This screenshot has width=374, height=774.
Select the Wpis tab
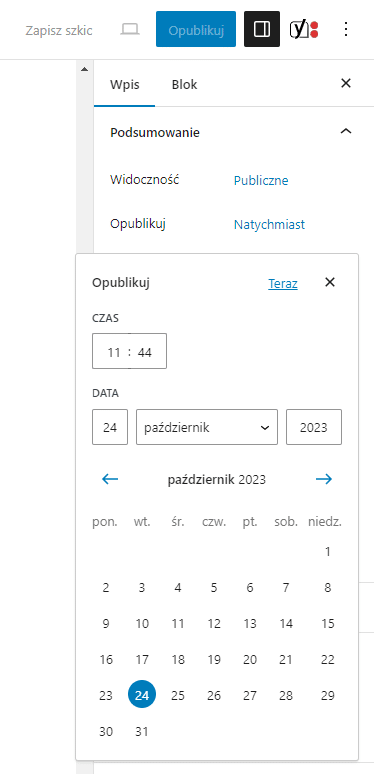coord(125,84)
